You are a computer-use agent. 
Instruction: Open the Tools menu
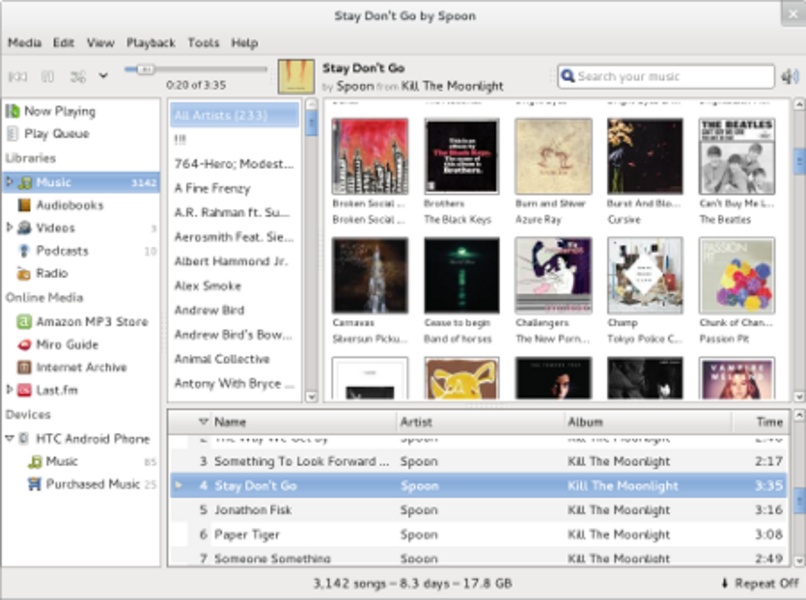(203, 43)
